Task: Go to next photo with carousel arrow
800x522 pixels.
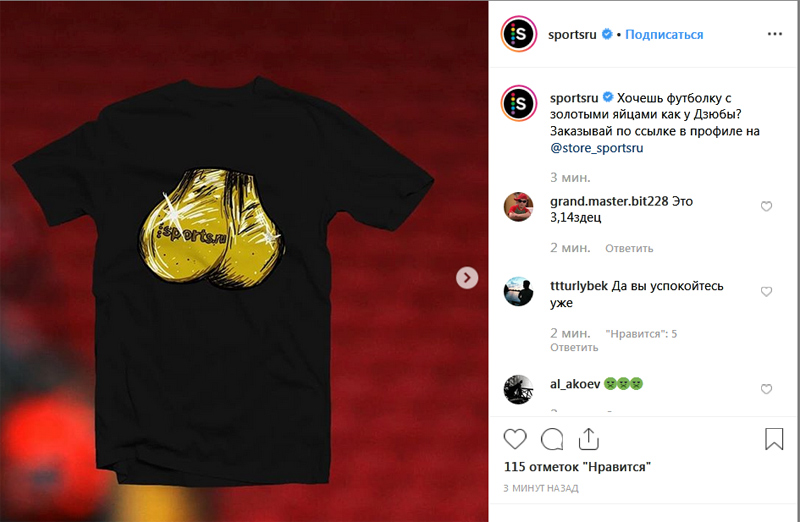Action: click(x=467, y=278)
